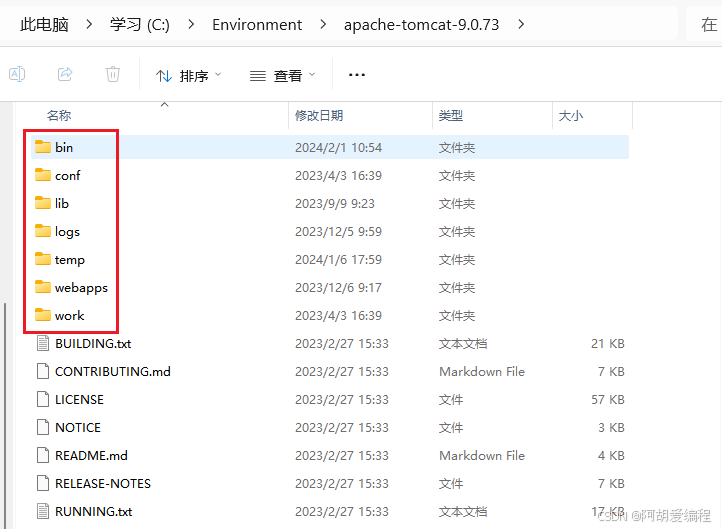
Task: Click the logs folder name
Action: pyautogui.click(x=67, y=232)
